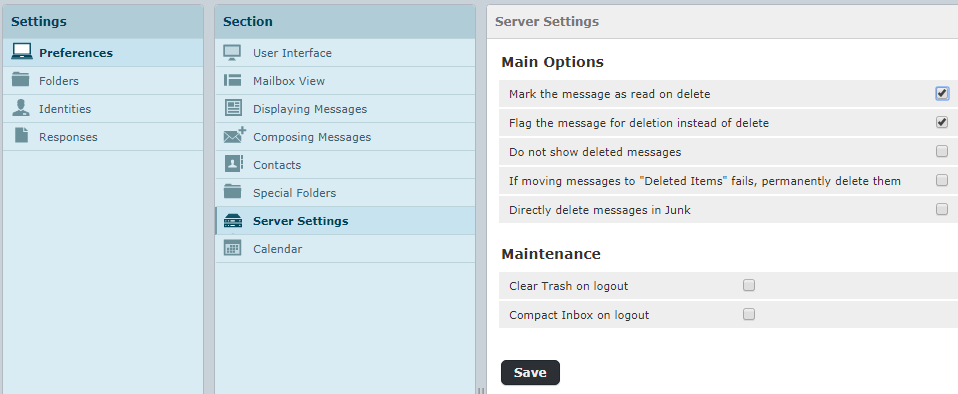This screenshot has height=394, width=958.
Task: Open the Preferences settings tab
Action: (x=103, y=53)
